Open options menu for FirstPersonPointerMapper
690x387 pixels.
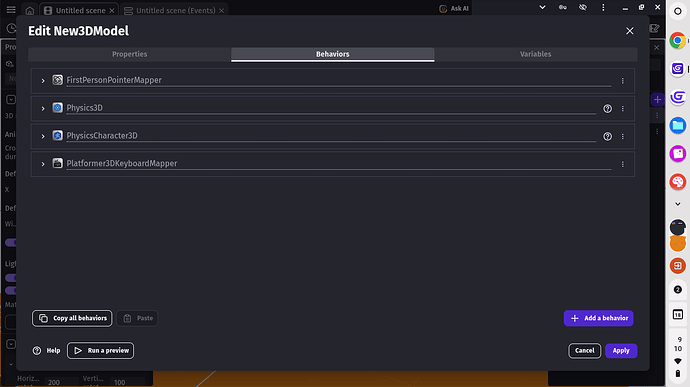click(x=623, y=81)
